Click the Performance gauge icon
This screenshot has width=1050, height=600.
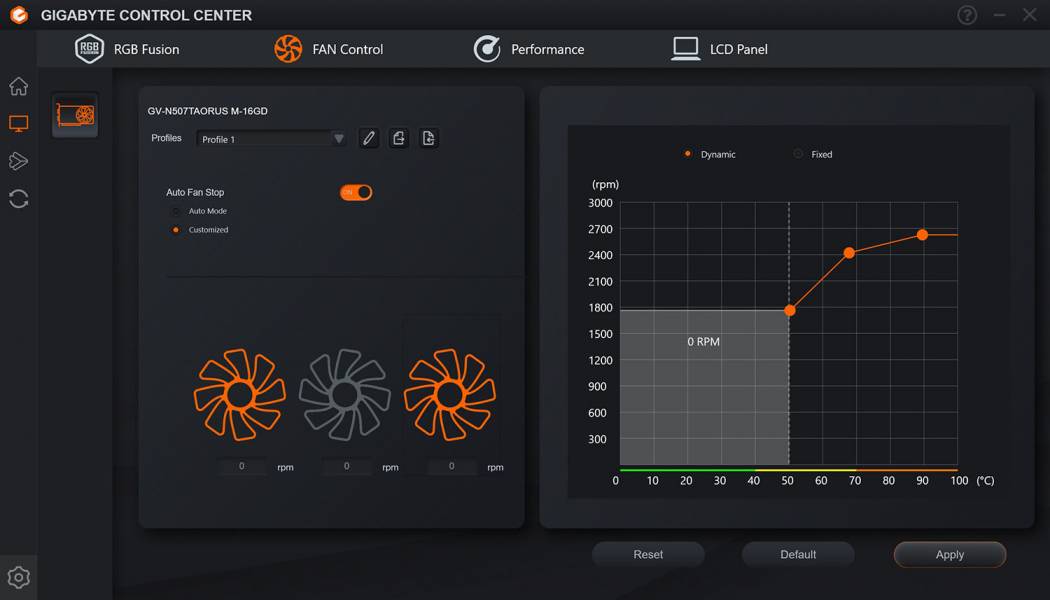point(487,49)
